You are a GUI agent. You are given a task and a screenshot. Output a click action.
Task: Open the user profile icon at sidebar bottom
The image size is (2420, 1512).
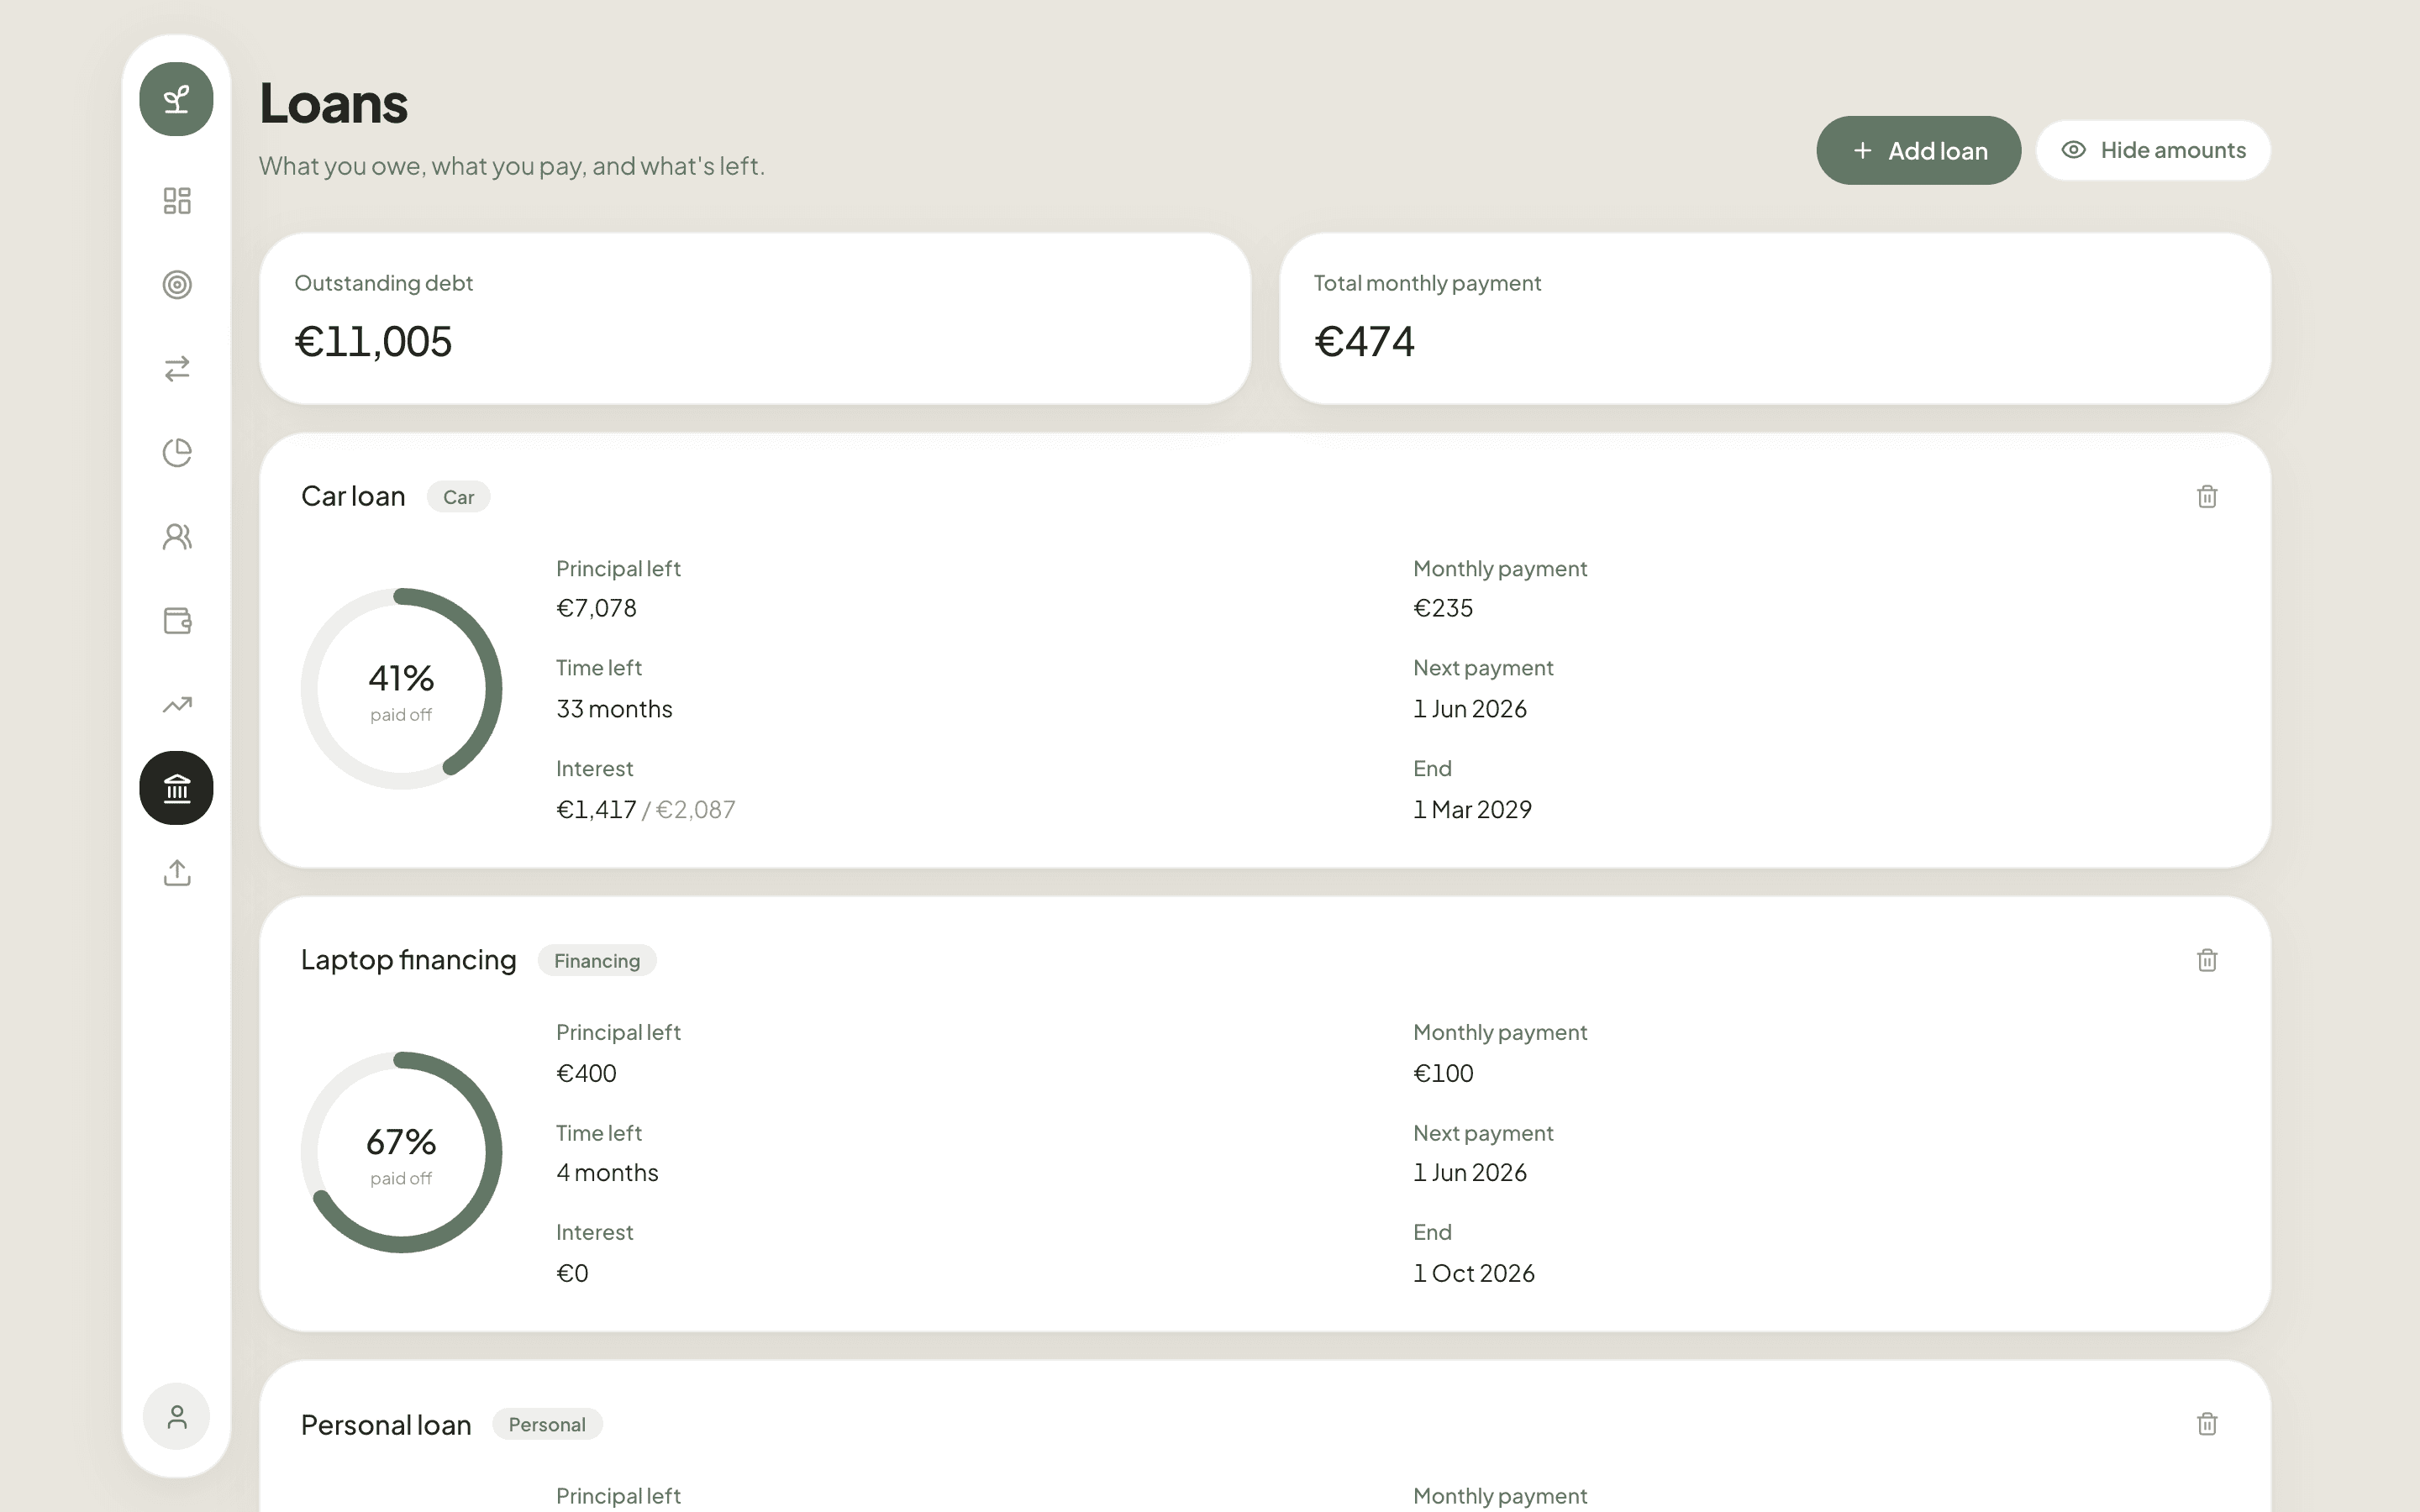176,1417
